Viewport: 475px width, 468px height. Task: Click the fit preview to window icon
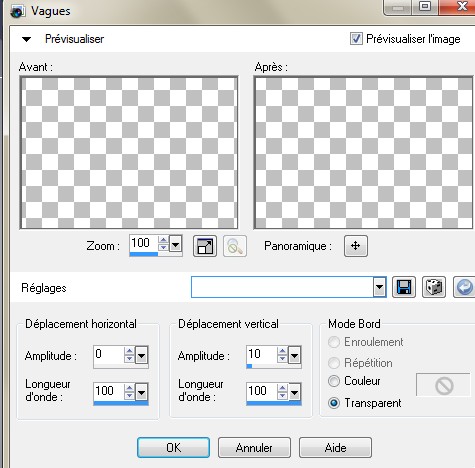pyautogui.click(x=205, y=246)
